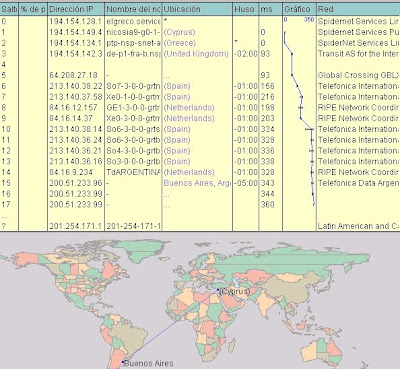
Task: Click the Telefonica Data Argentina network entry
Action: tap(358, 183)
